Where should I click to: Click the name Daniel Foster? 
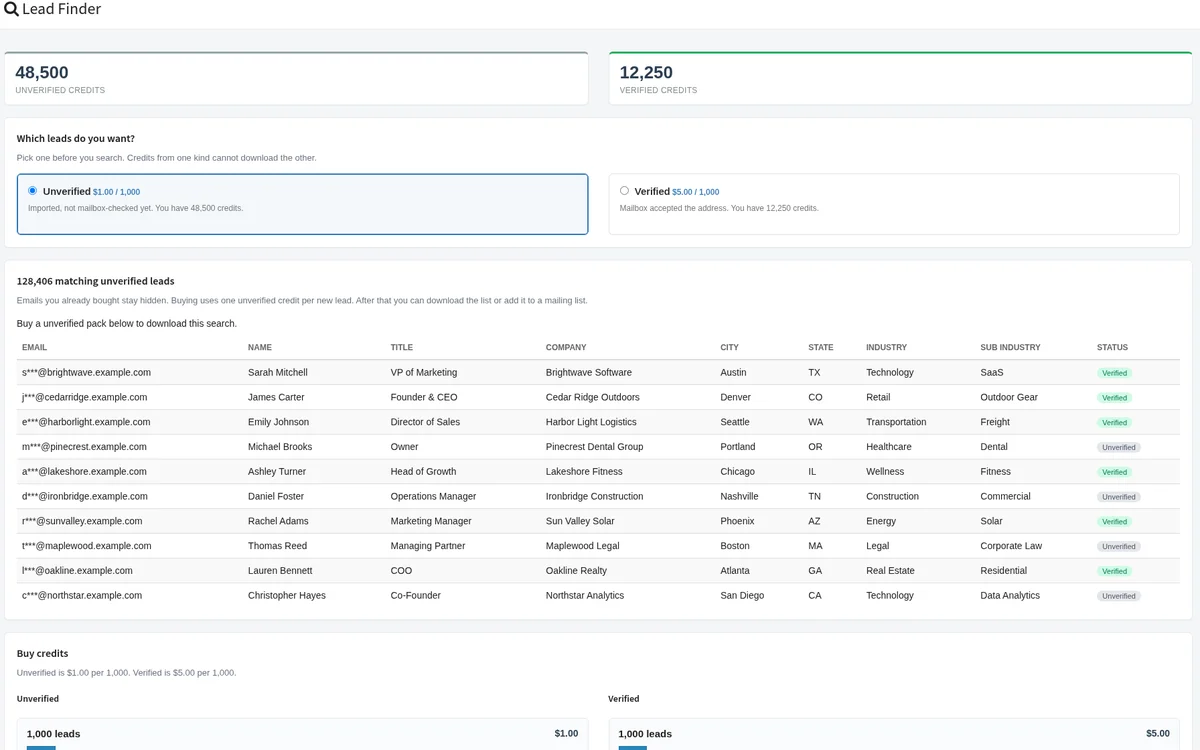pyautogui.click(x=276, y=496)
